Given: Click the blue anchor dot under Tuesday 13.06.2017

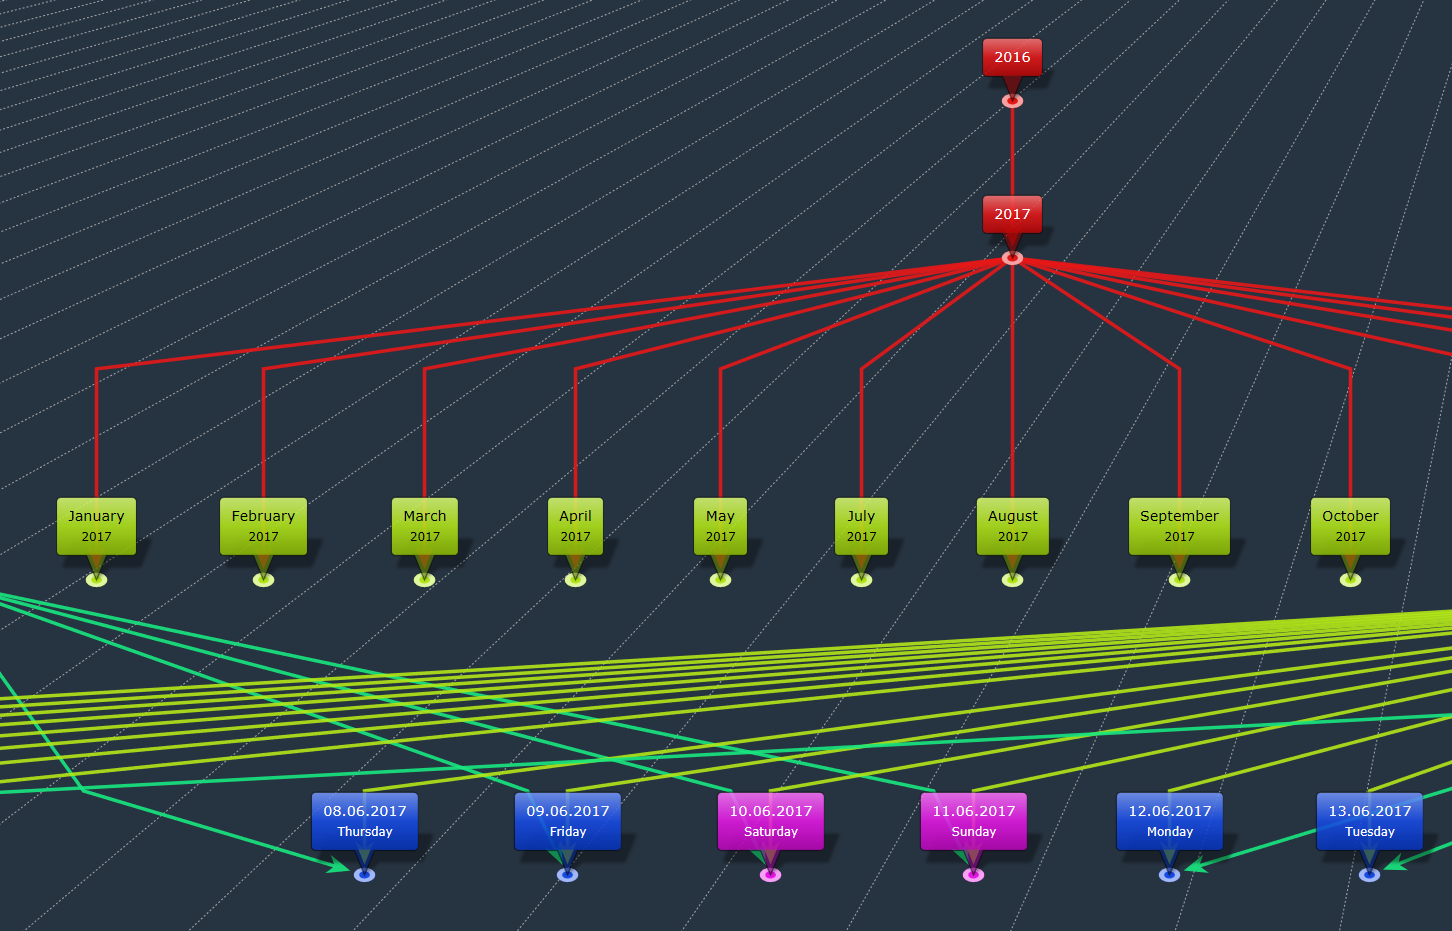Looking at the screenshot, I should (1370, 875).
